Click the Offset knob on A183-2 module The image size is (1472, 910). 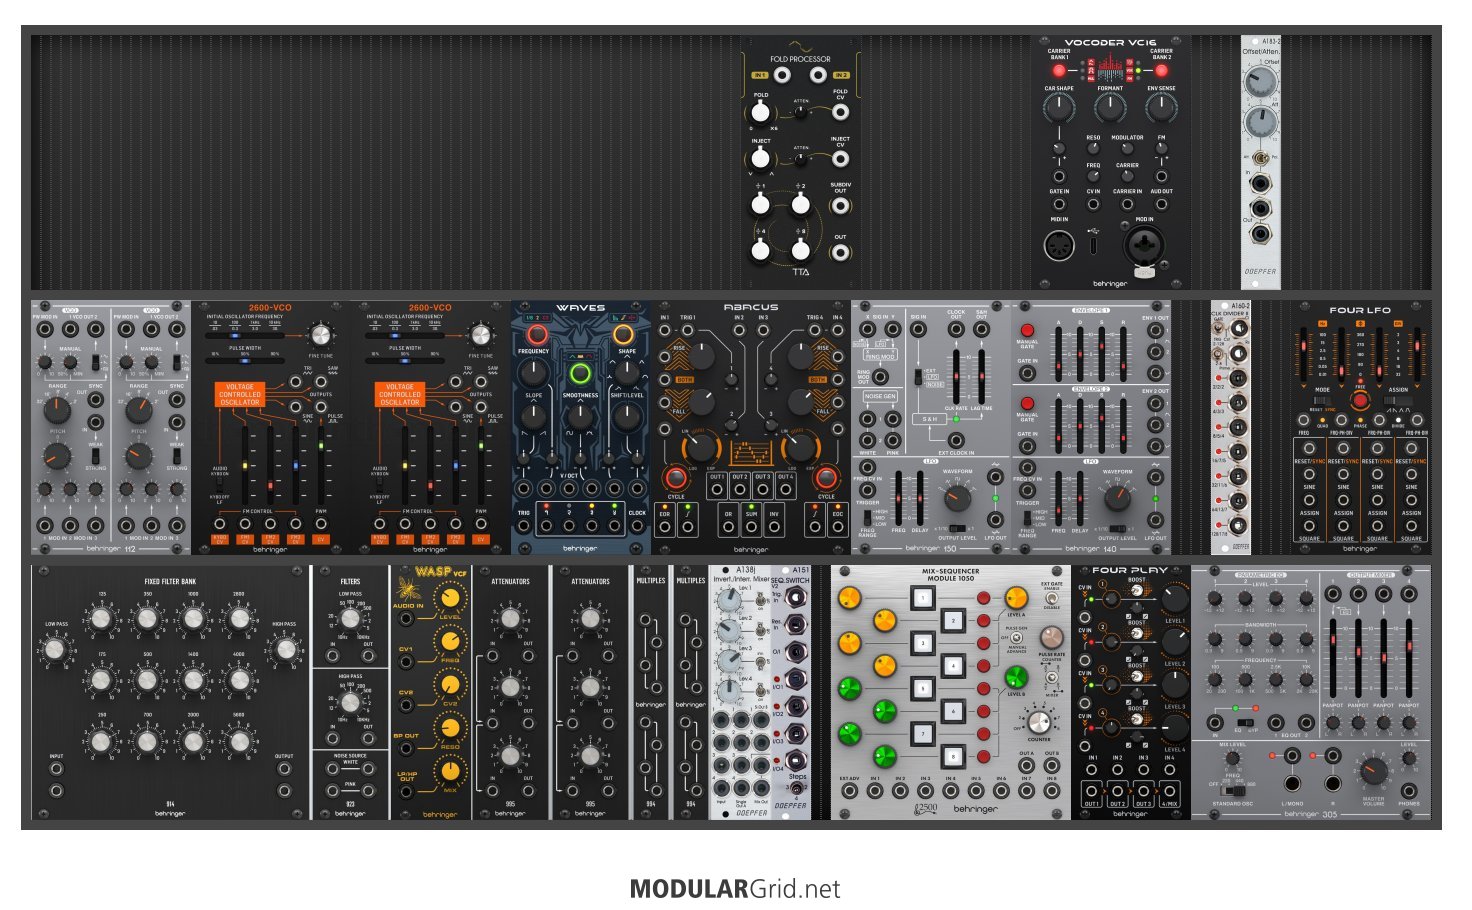point(1259,83)
